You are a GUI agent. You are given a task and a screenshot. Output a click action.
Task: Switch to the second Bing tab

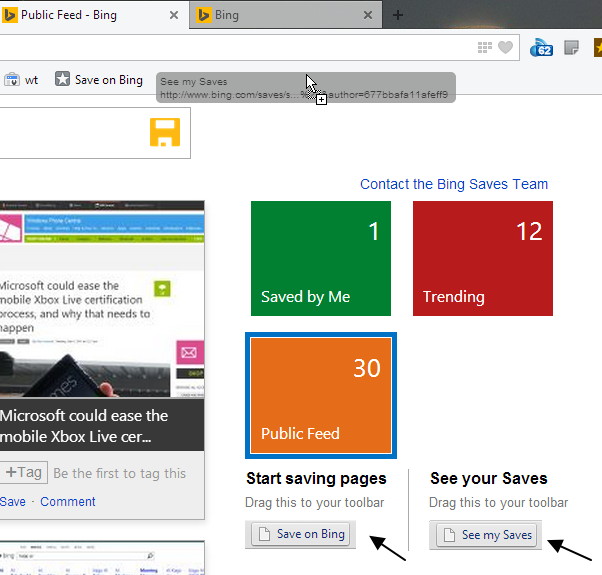point(286,15)
